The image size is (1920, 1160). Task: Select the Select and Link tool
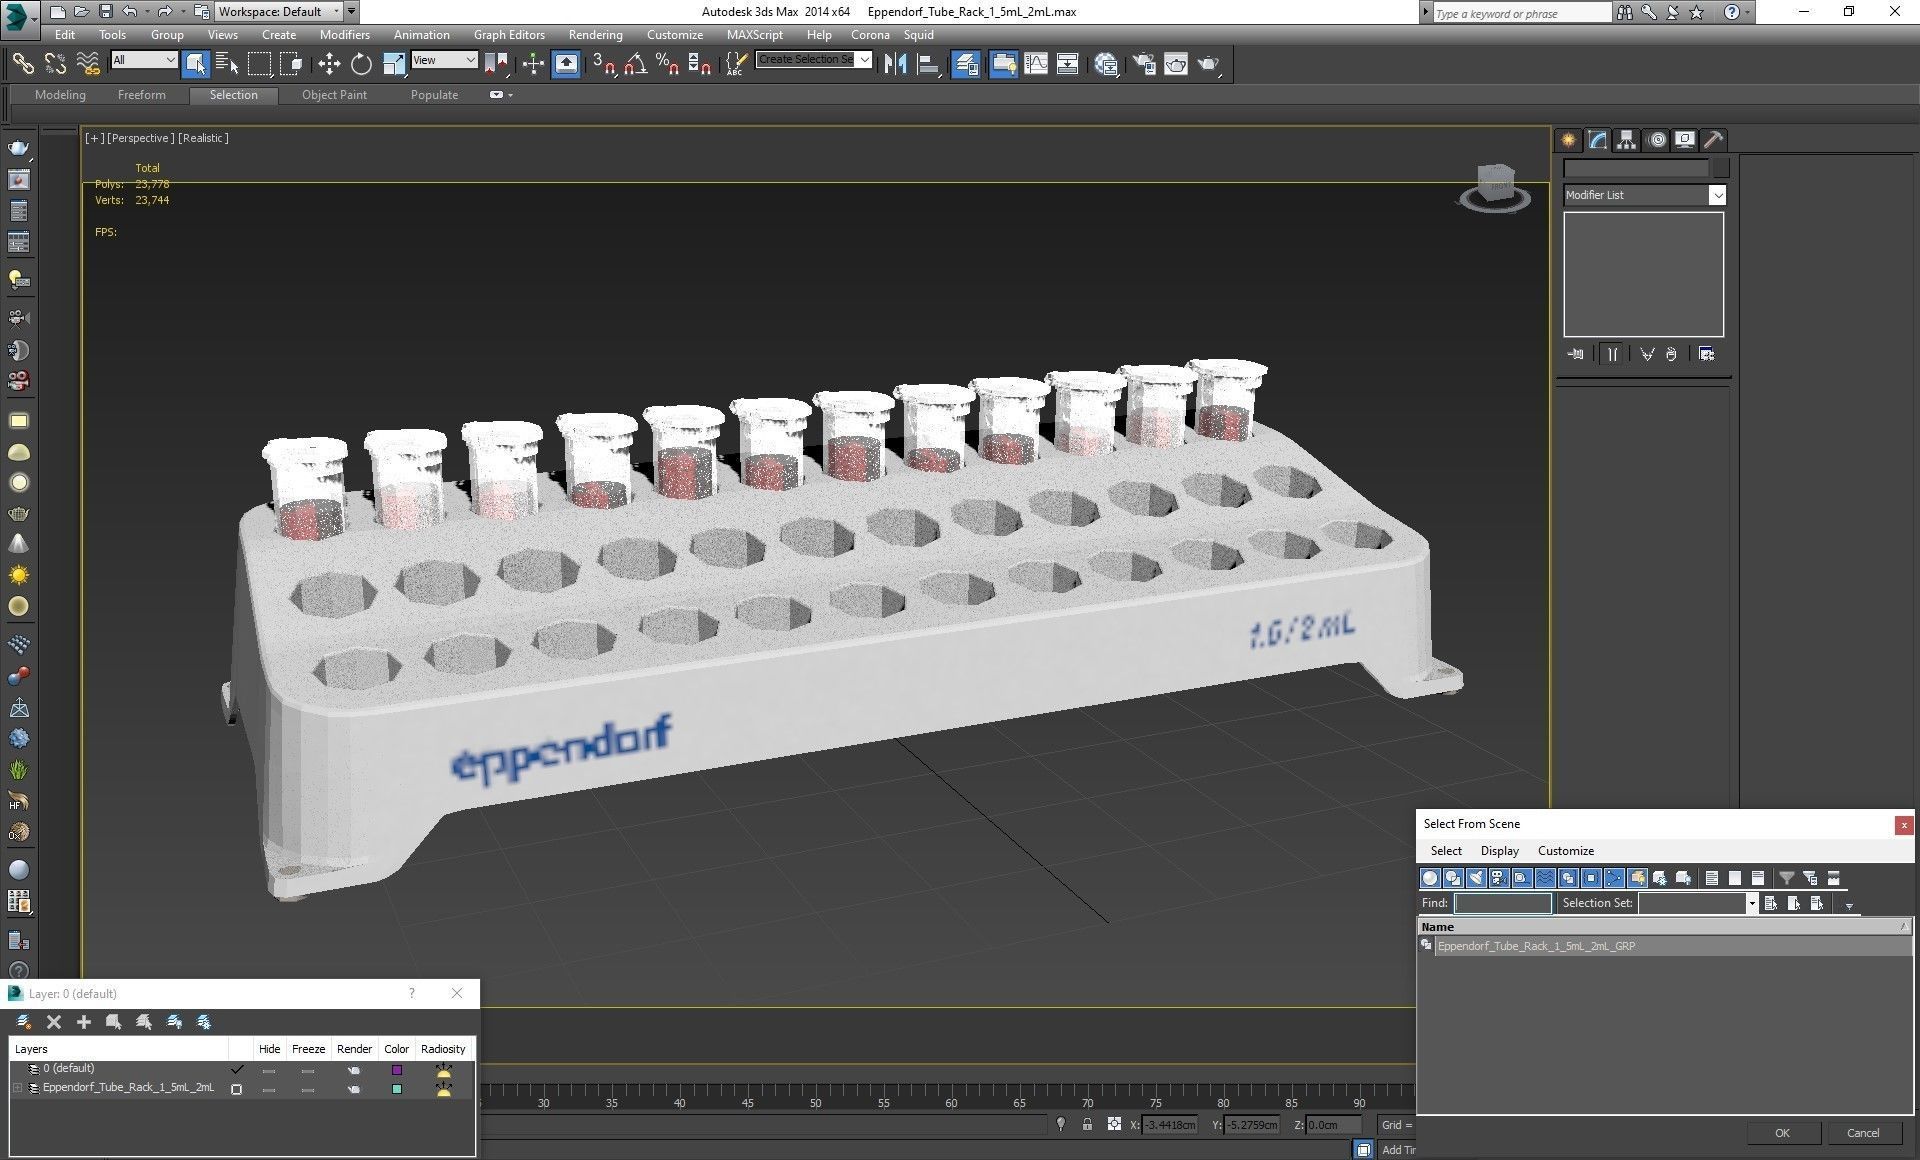tap(22, 64)
